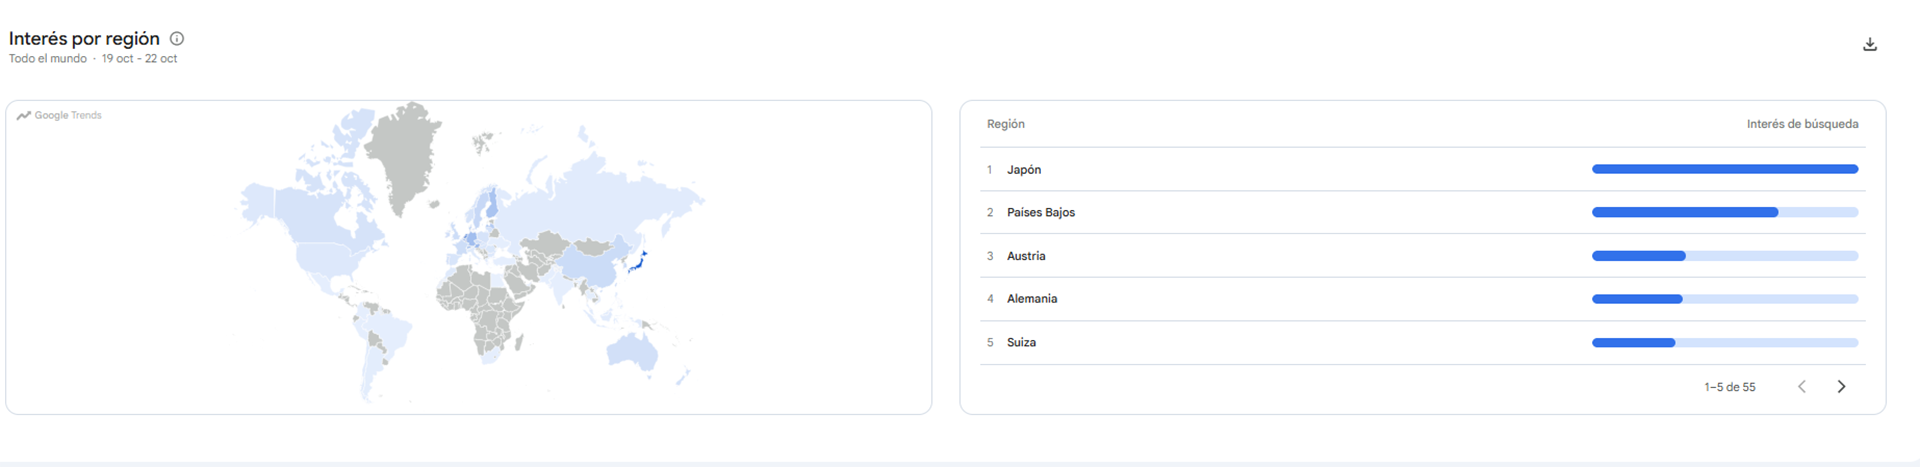Select Japón in the region list
This screenshot has width=1920, height=467.
tap(1024, 170)
